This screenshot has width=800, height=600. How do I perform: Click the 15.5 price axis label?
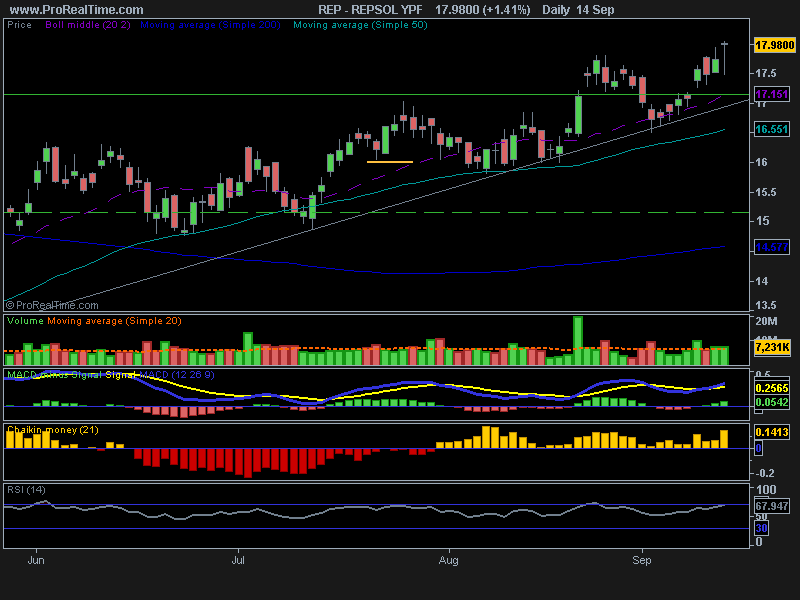pyautogui.click(x=765, y=192)
